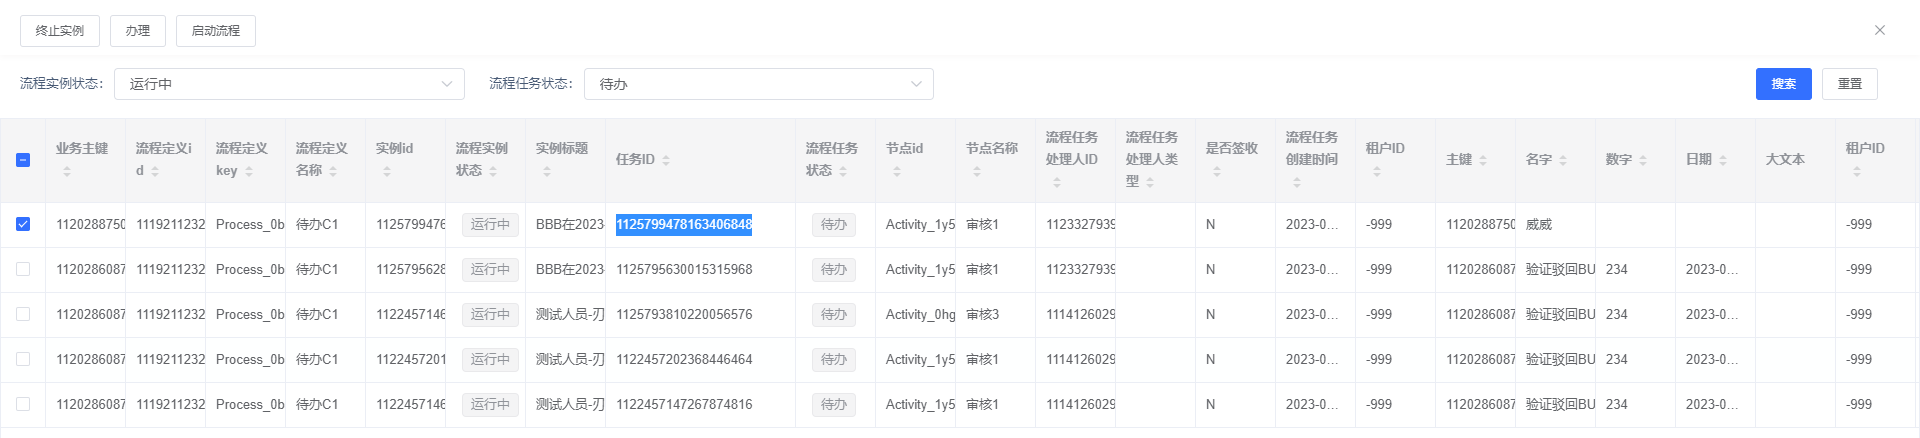Sort by 日期 column icon

1723,160
